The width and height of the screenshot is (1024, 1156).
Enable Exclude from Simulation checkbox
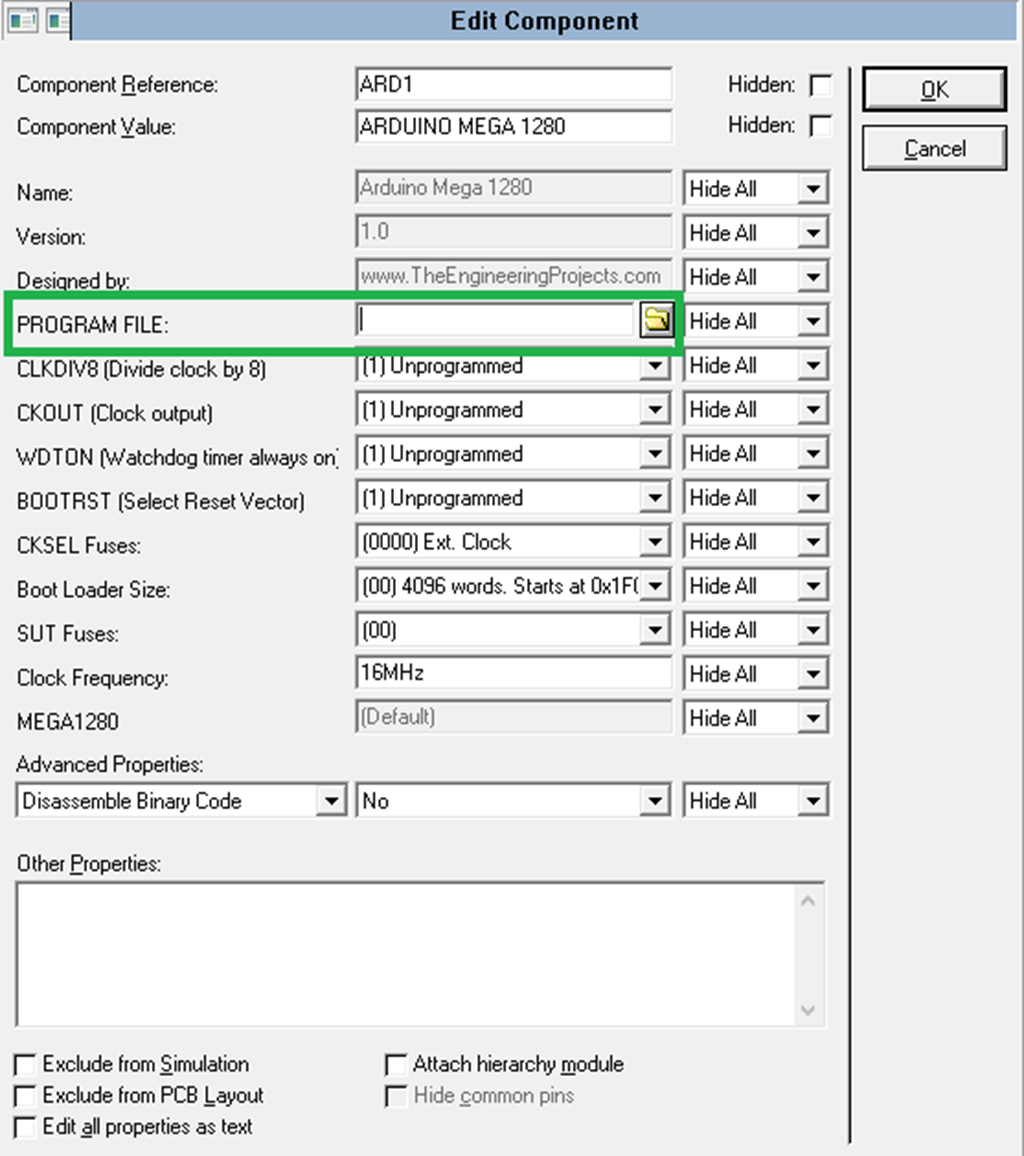(26, 1064)
